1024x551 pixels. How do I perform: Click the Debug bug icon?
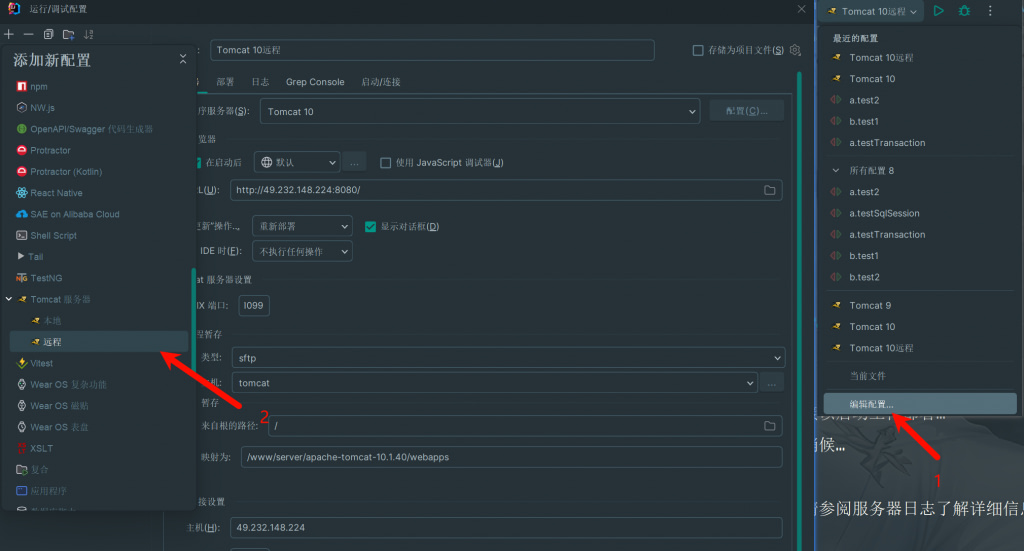click(x=964, y=11)
